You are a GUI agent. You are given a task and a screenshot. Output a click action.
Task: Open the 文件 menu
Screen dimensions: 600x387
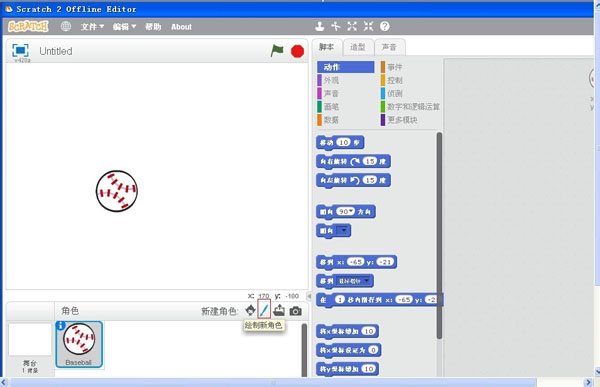92,27
